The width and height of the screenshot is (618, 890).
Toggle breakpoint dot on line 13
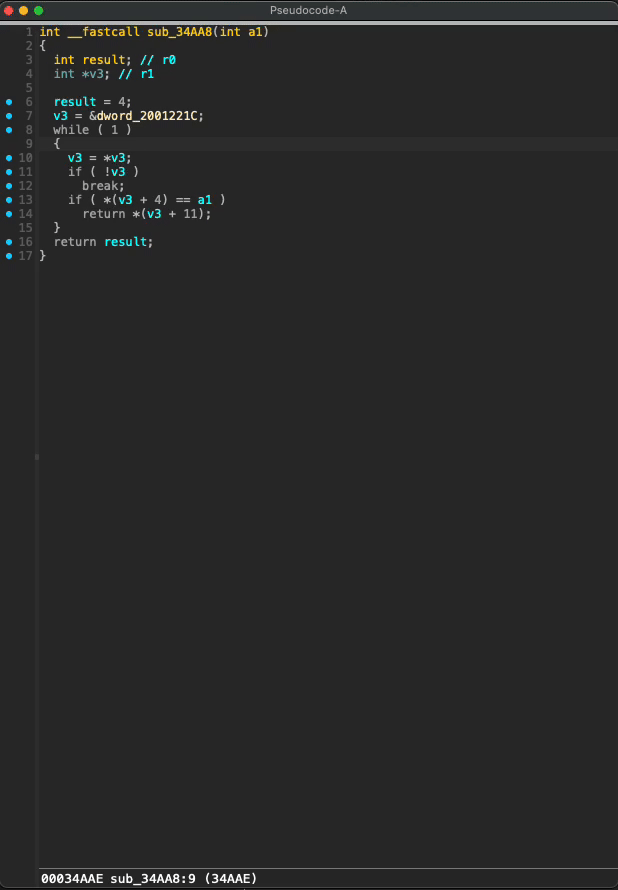click(x=9, y=200)
